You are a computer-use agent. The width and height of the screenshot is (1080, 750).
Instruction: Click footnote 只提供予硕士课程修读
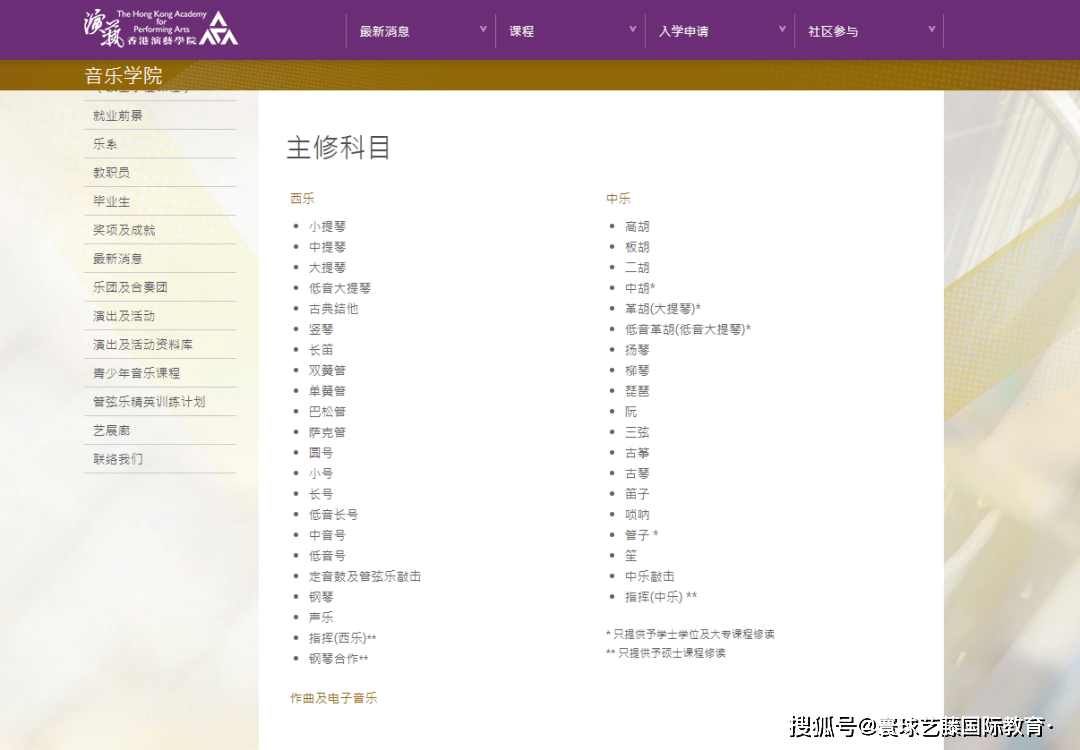click(x=666, y=653)
